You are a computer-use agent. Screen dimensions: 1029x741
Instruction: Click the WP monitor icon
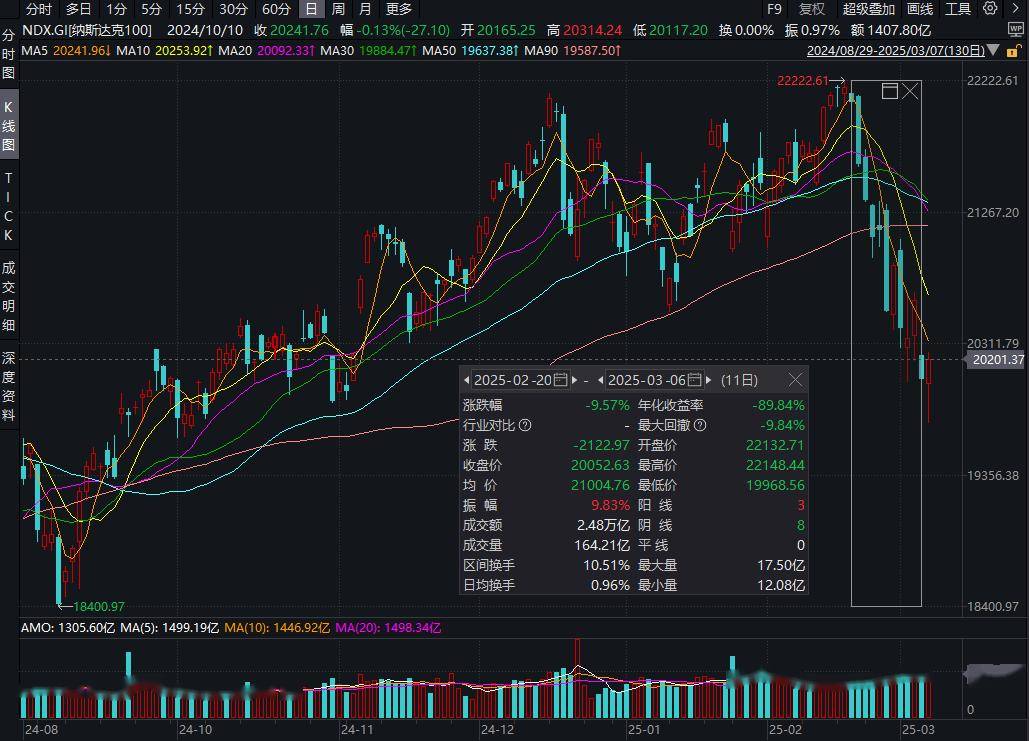[1015, 30]
